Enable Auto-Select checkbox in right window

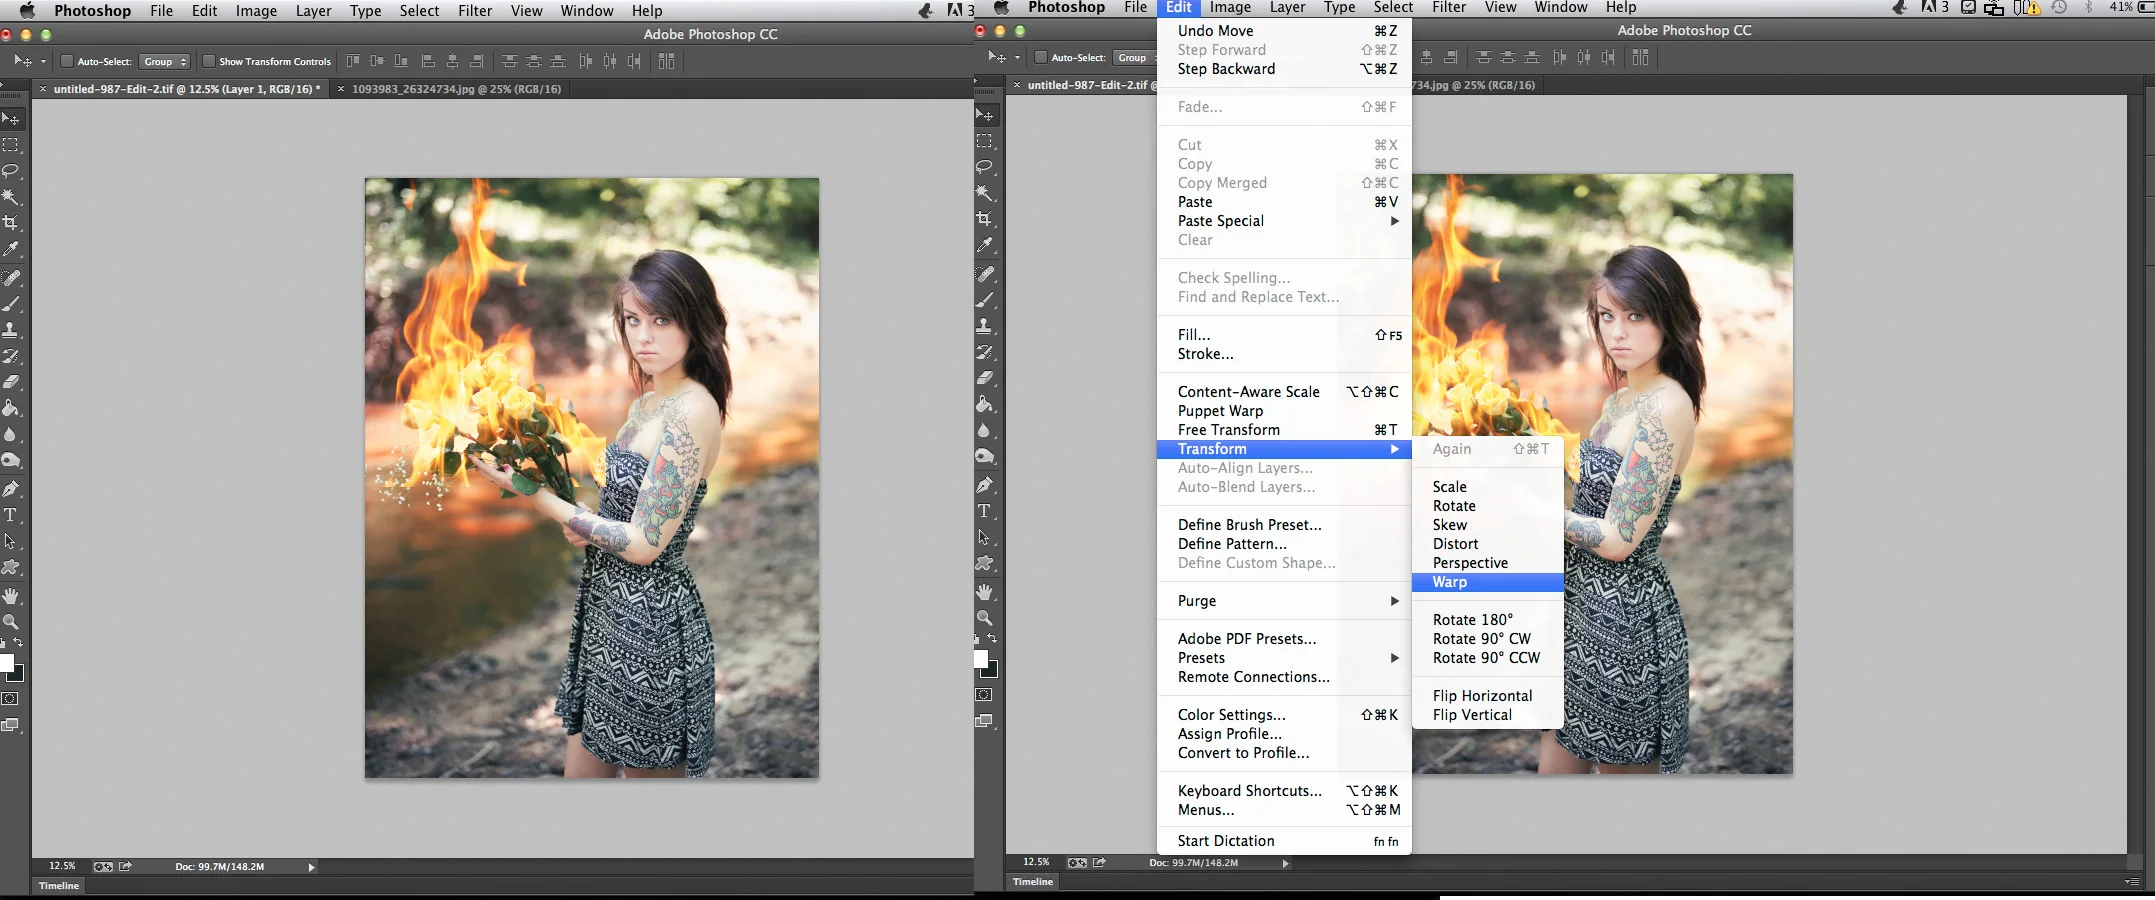(1041, 57)
